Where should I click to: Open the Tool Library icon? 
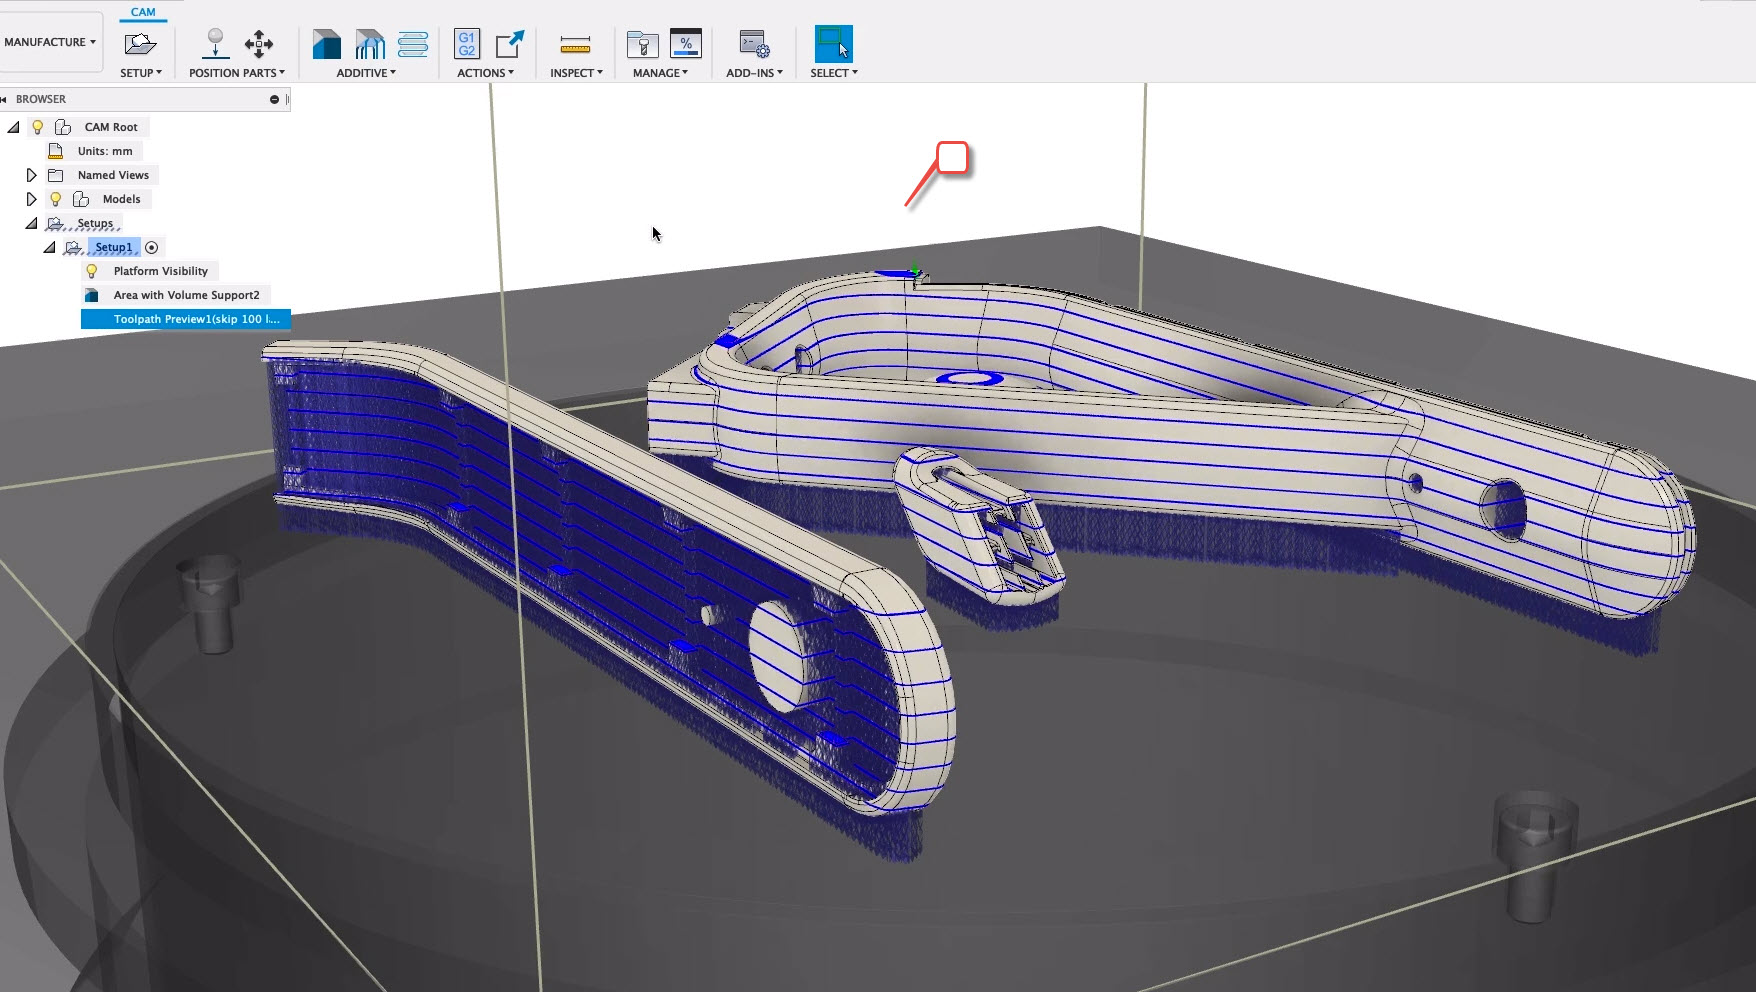point(642,44)
